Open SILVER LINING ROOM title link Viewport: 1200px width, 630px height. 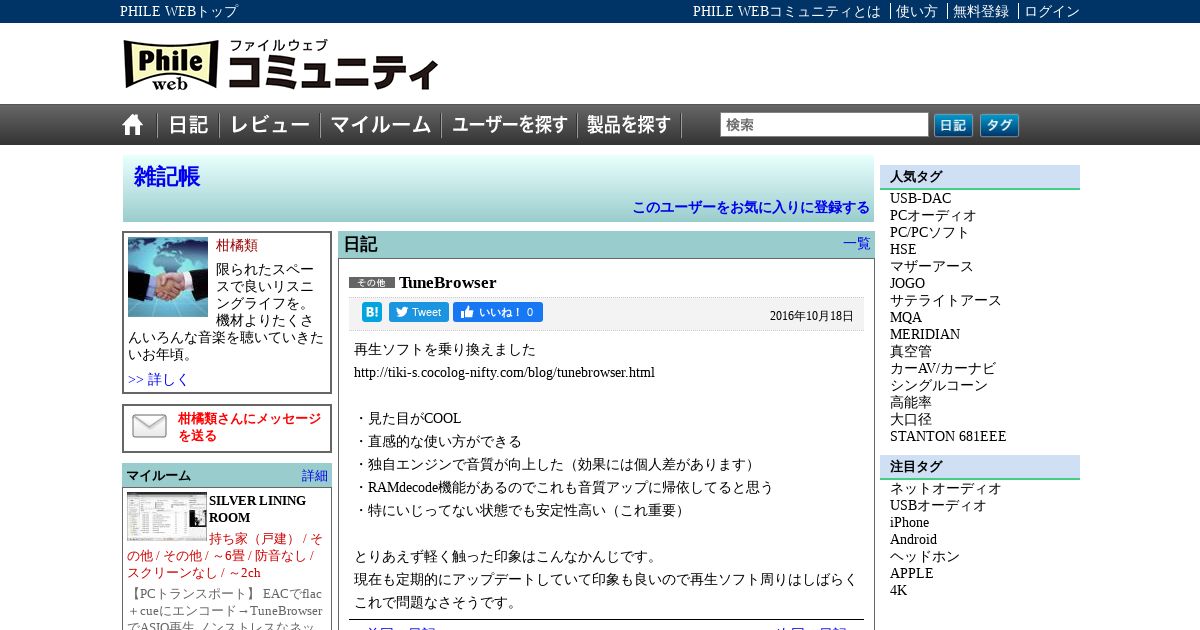[257, 509]
